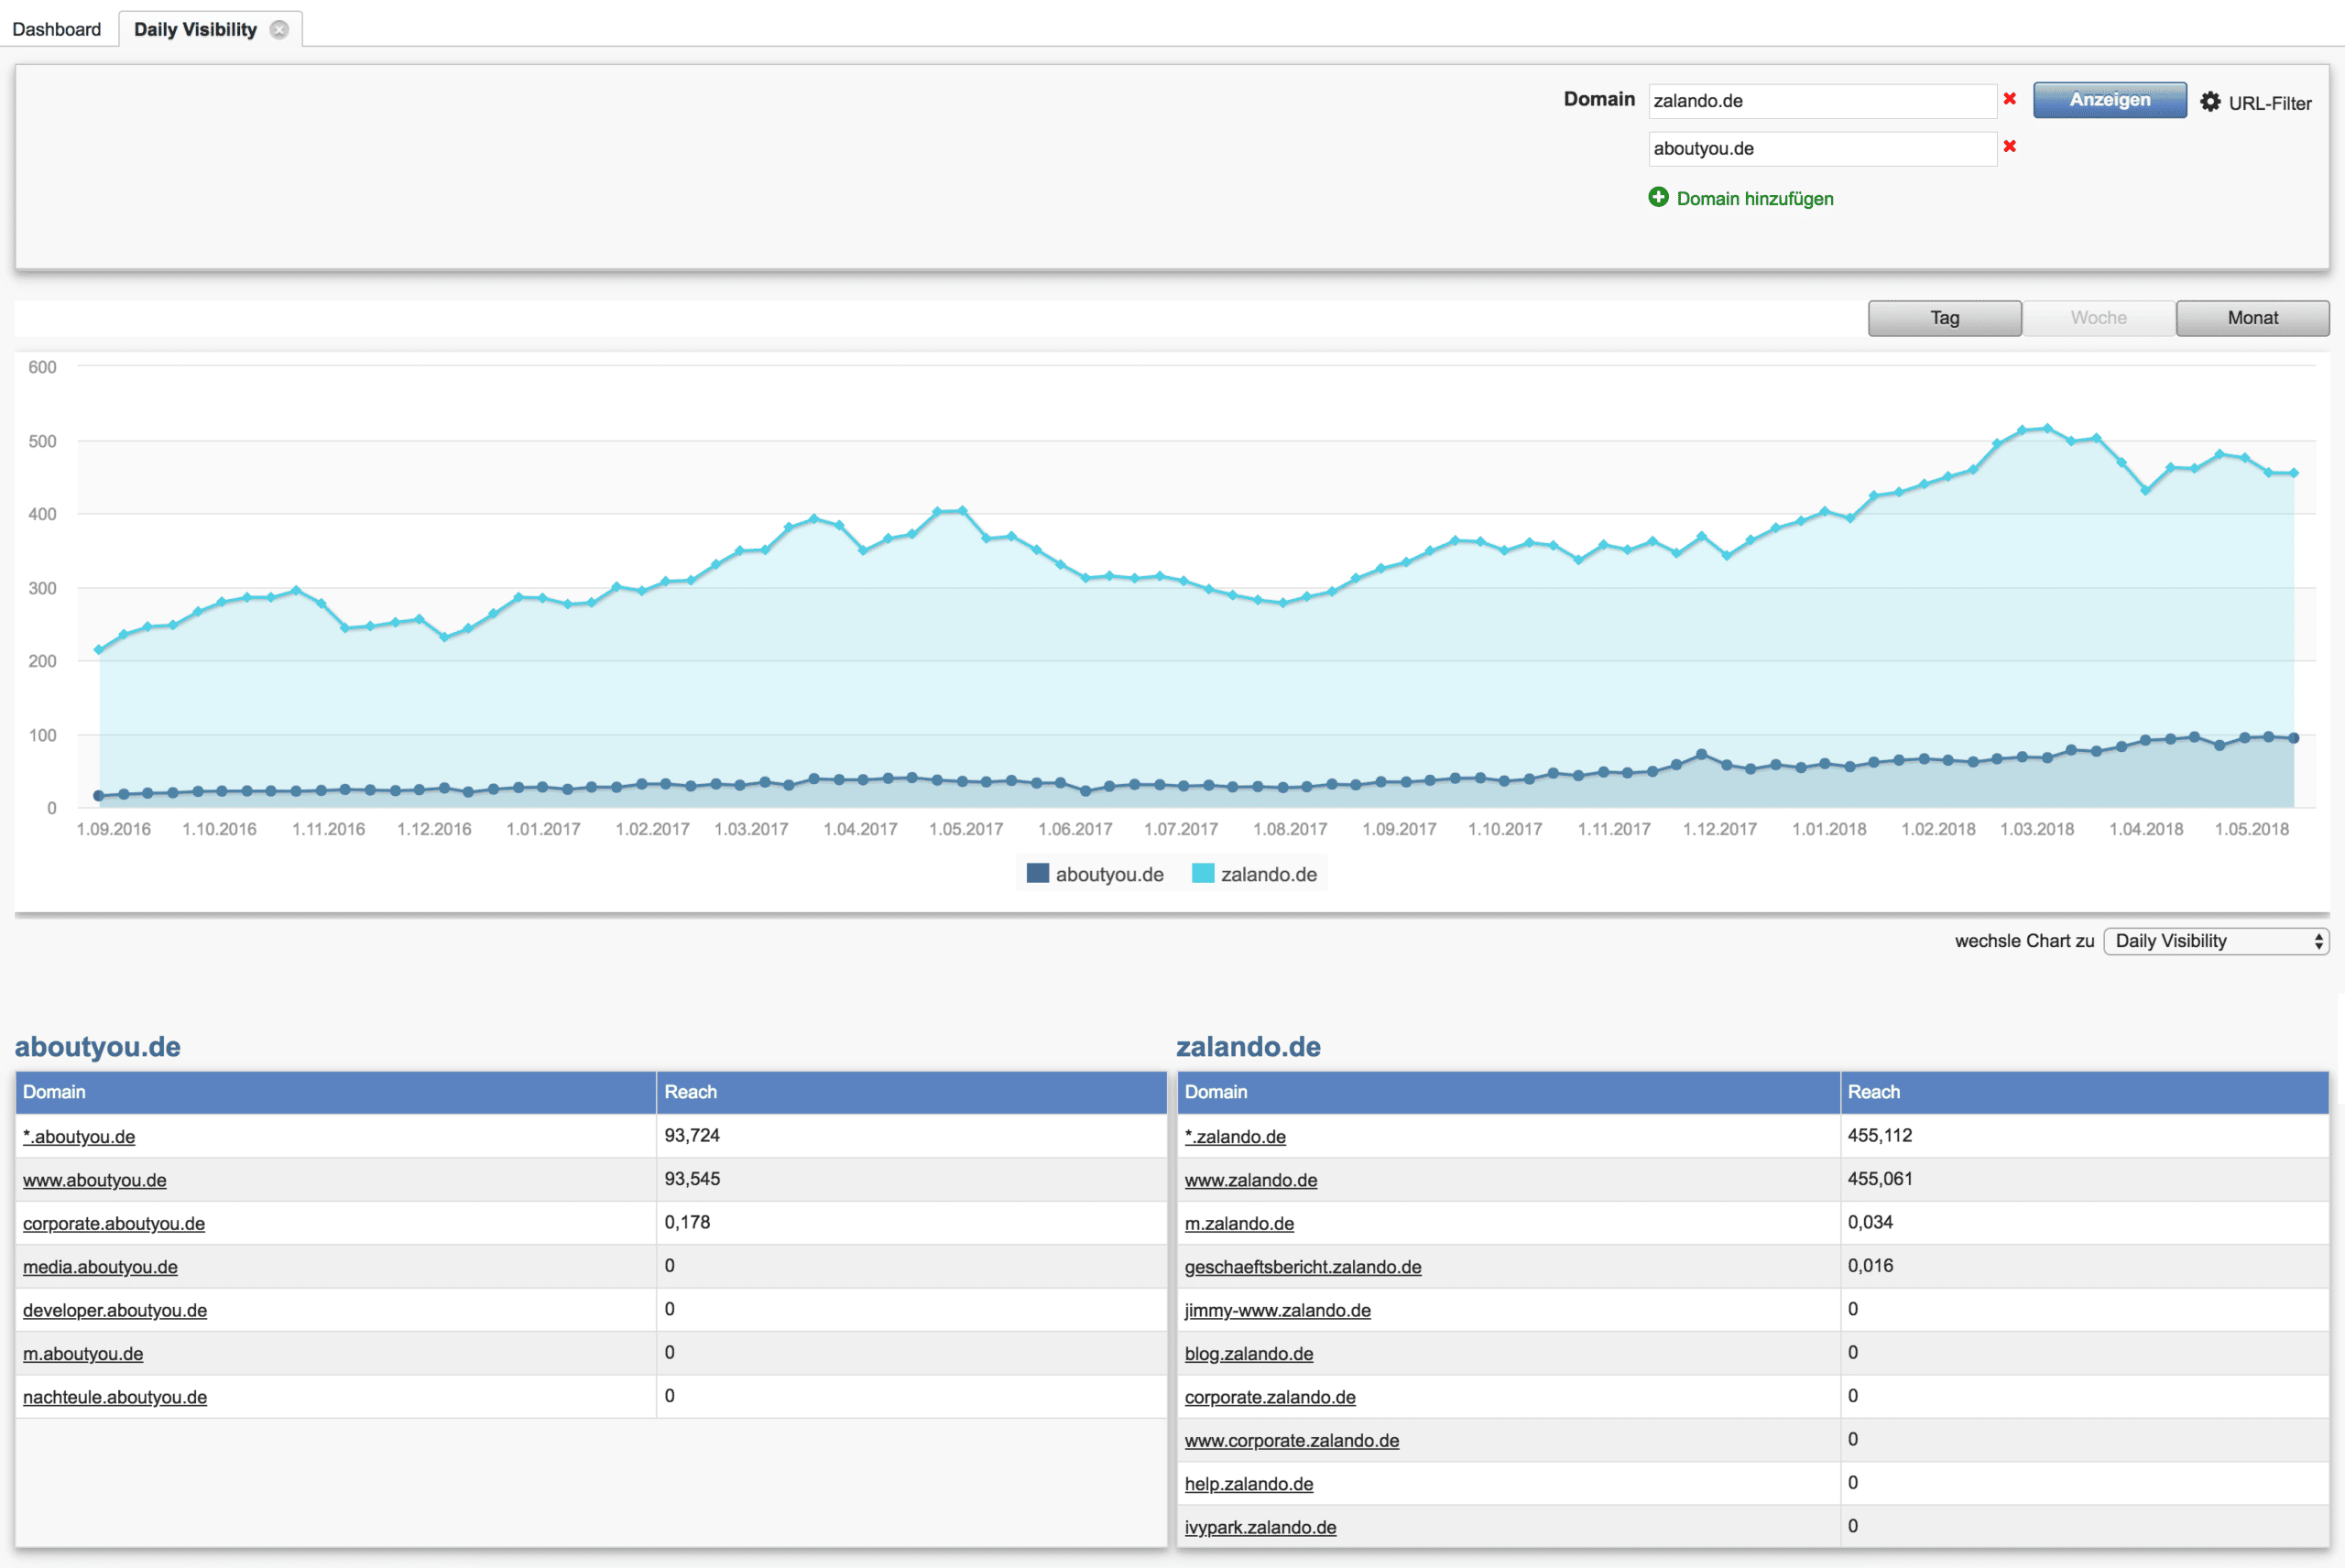2345x1568 pixels.
Task: Click the zalando.de table heading
Action: [x=1248, y=1047]
